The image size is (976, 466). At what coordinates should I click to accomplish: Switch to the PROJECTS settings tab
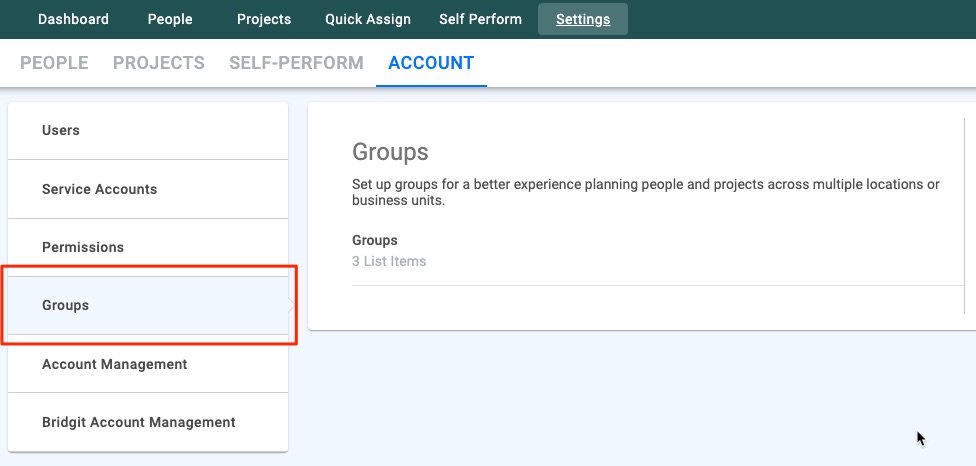click(159, 63)
